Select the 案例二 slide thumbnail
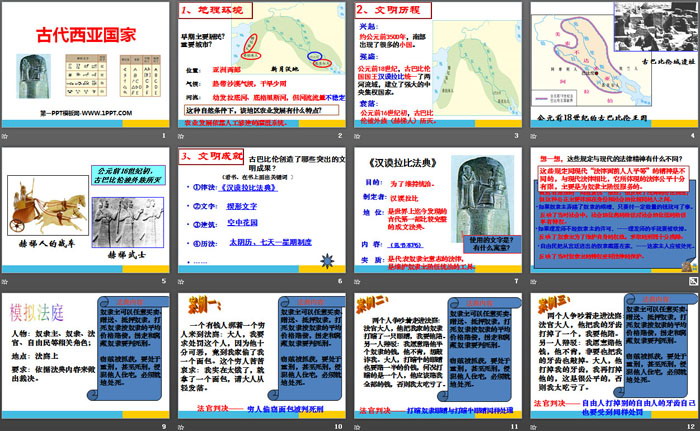Viewport: 700px width, 431px height. [438, 356]
